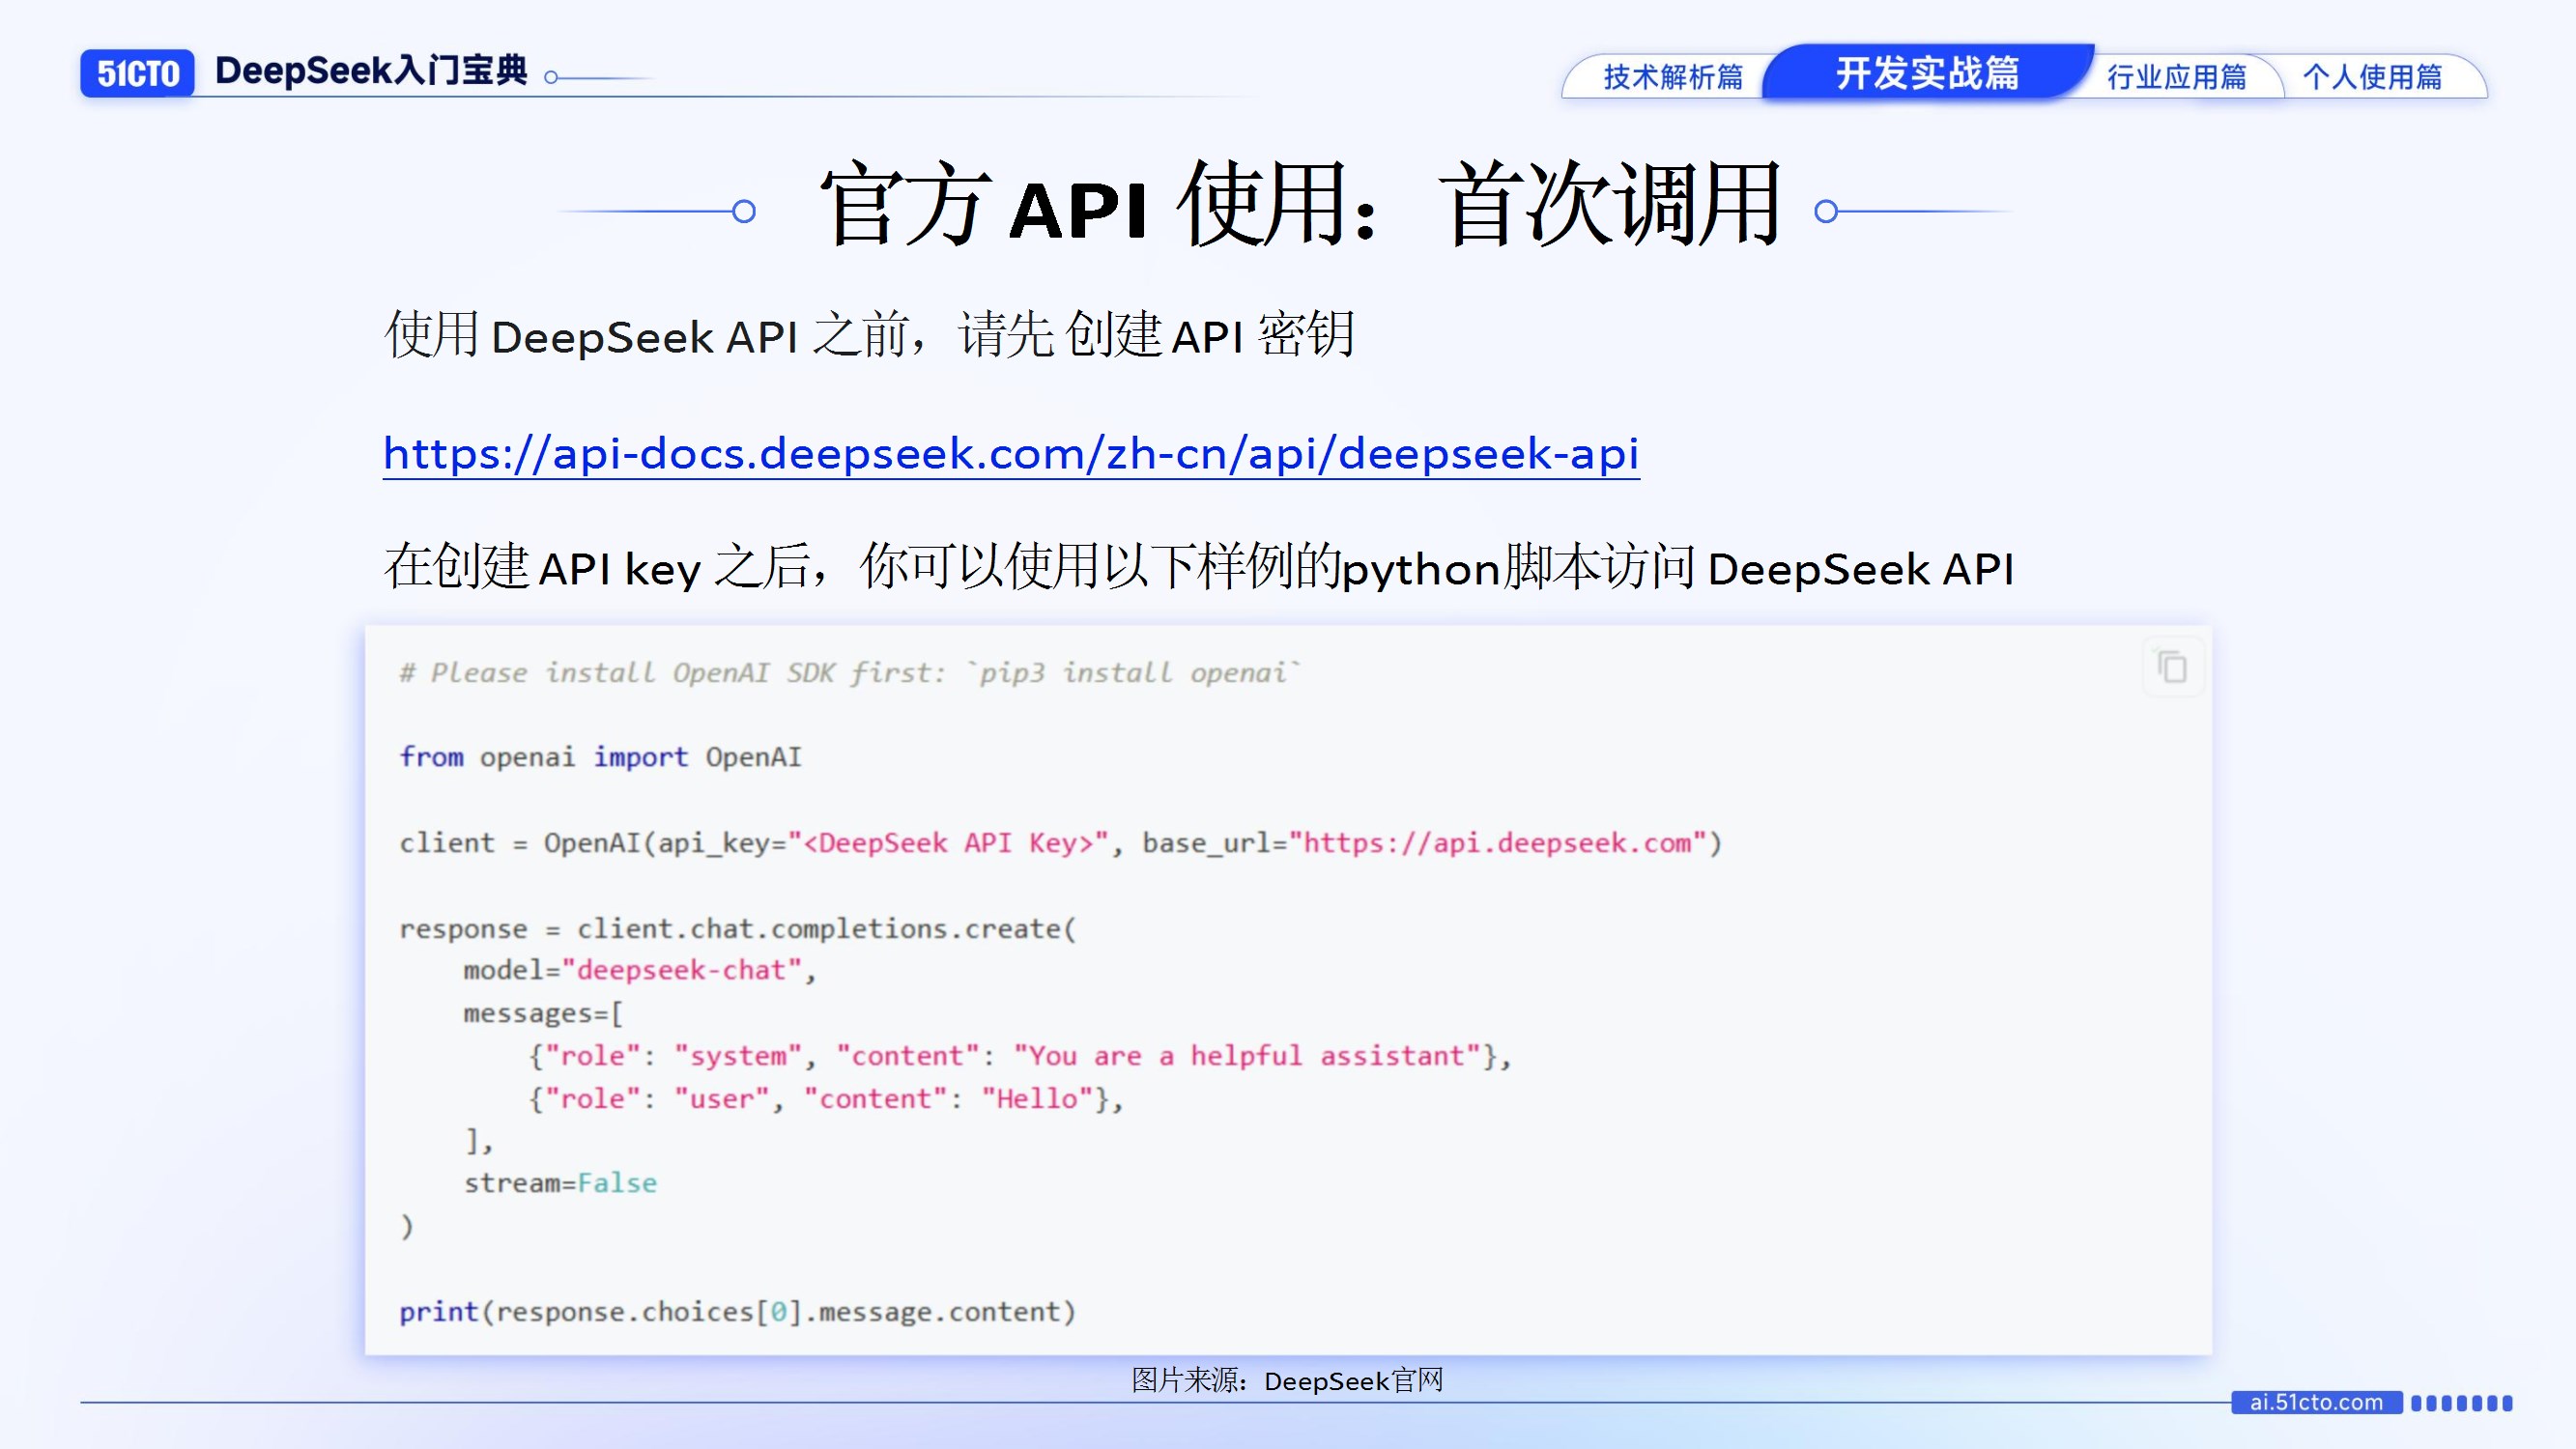
Task: Click the 51CTO logo badge
Action: click(138, 73)
